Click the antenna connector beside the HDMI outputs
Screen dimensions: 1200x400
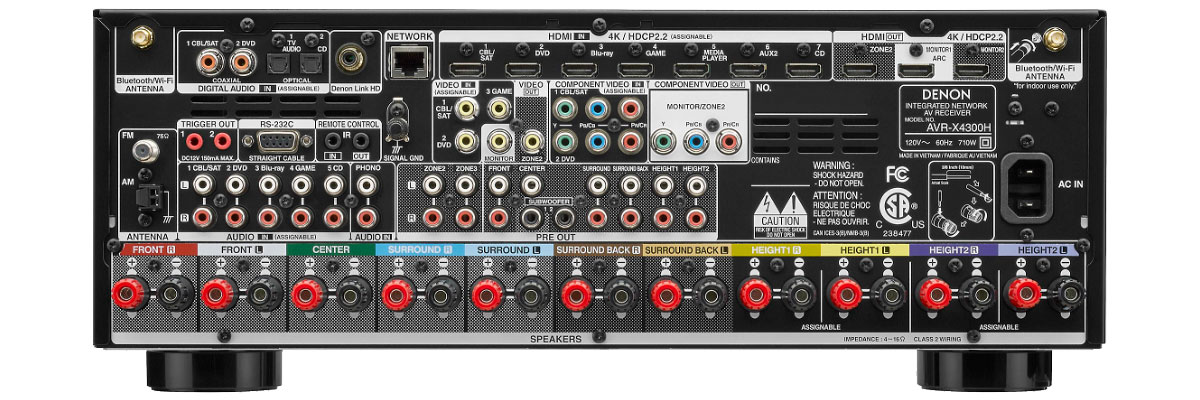(1053, 41)
